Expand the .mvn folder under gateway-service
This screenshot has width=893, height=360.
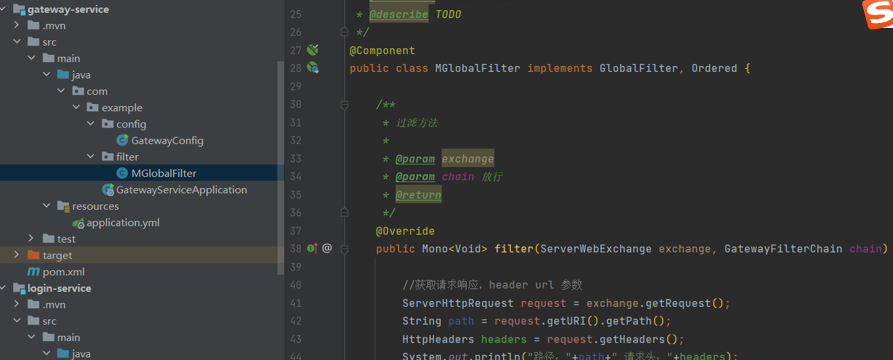[17, 25]
